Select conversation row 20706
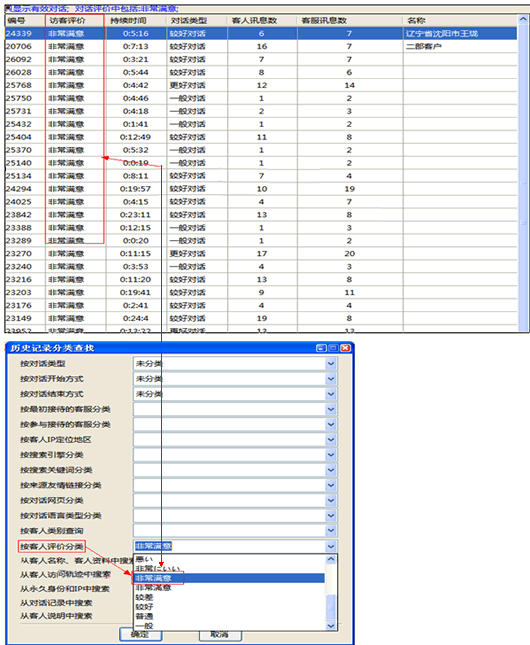Viewport: 530px width, 645px height. tap(261, 46)
